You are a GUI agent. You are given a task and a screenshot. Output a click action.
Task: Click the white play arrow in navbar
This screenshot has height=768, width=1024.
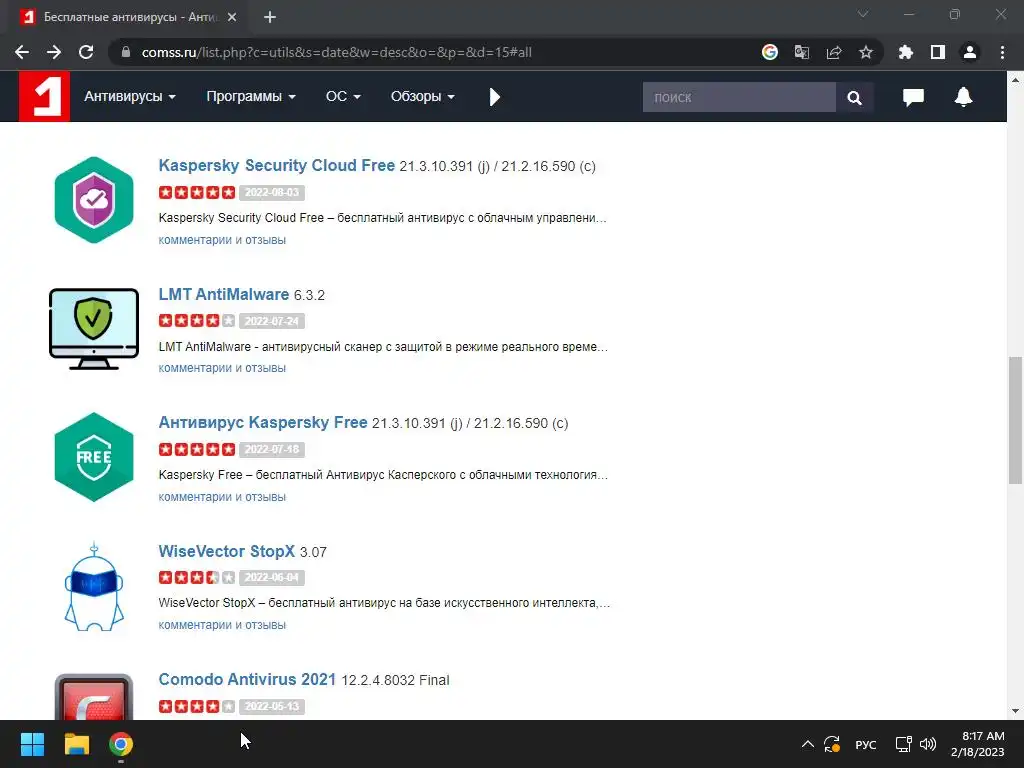[494, 97]
